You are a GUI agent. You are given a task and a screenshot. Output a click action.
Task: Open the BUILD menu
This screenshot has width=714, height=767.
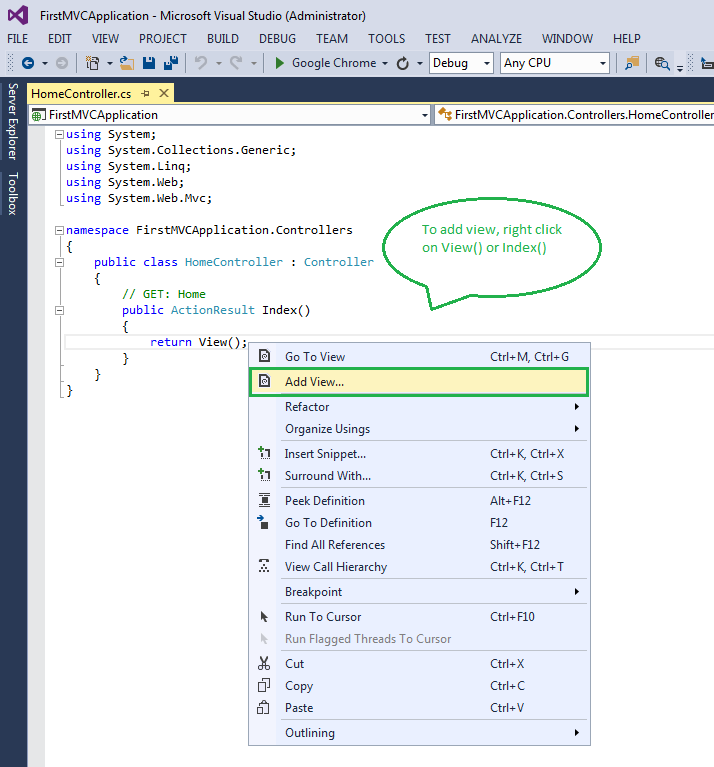click(x=223, y=39)
